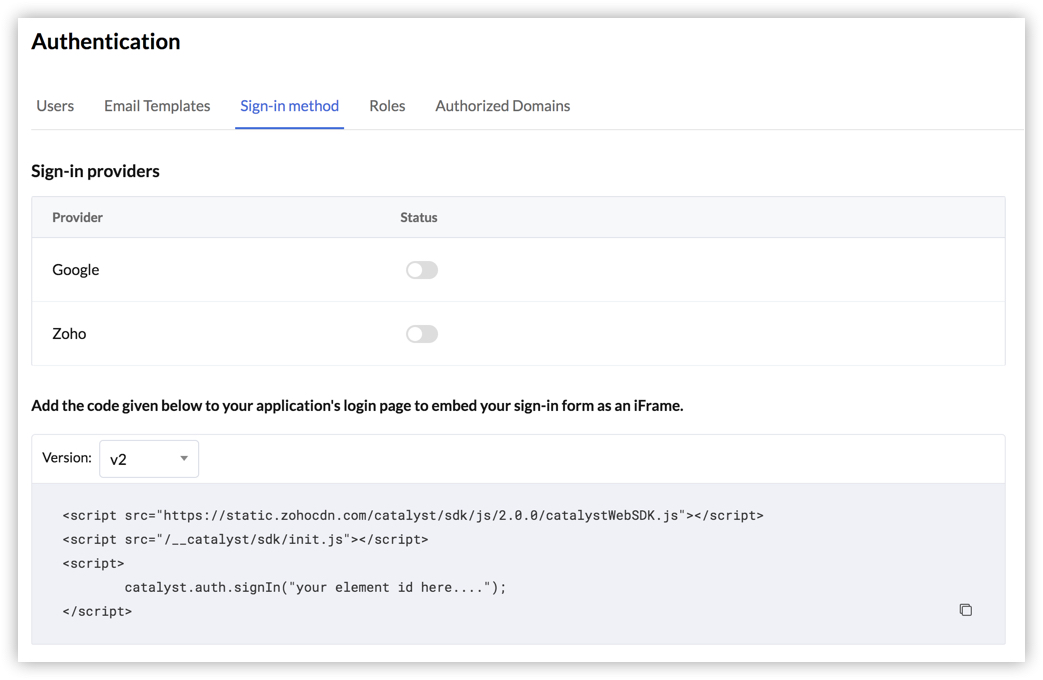Enable the Google sign-in provider

click(x=422, y=270)
